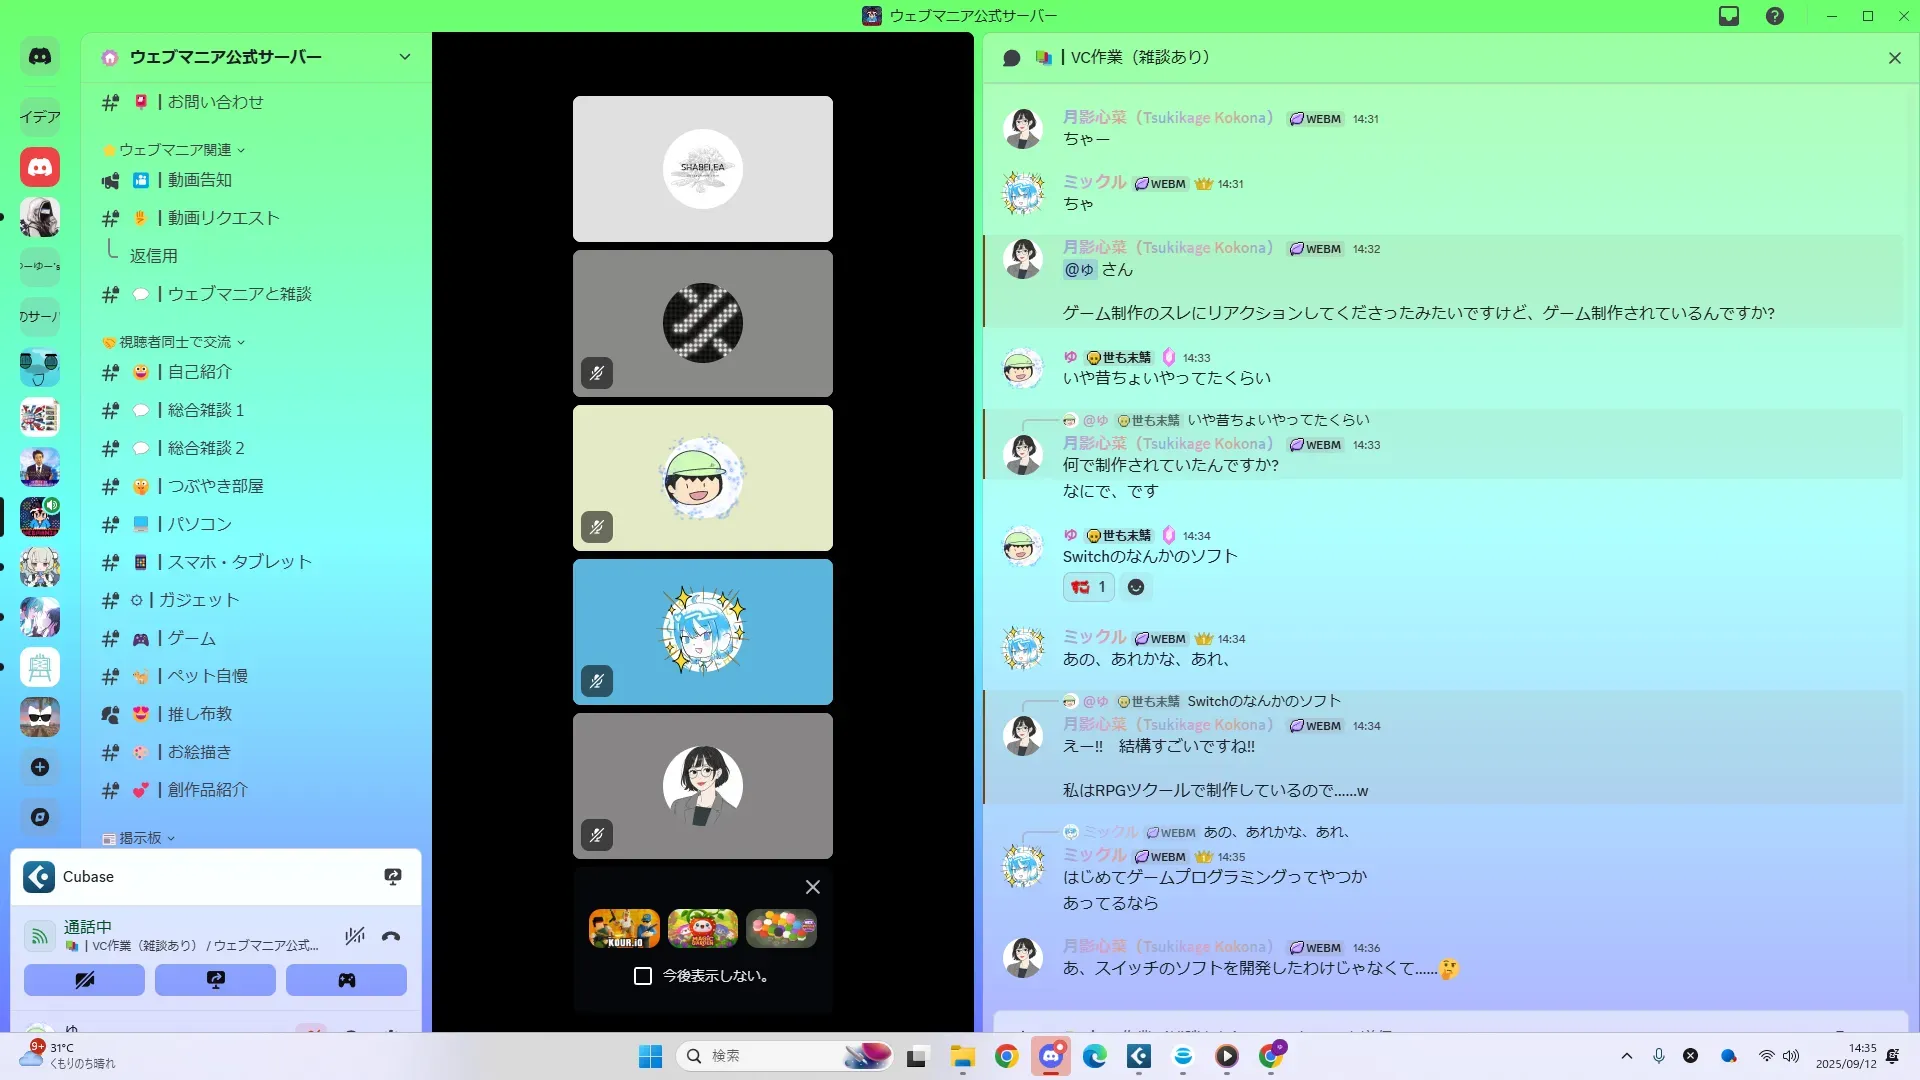Open the ゲーム channel
The image size is (1920, 1080).
(x=191, y=638)
